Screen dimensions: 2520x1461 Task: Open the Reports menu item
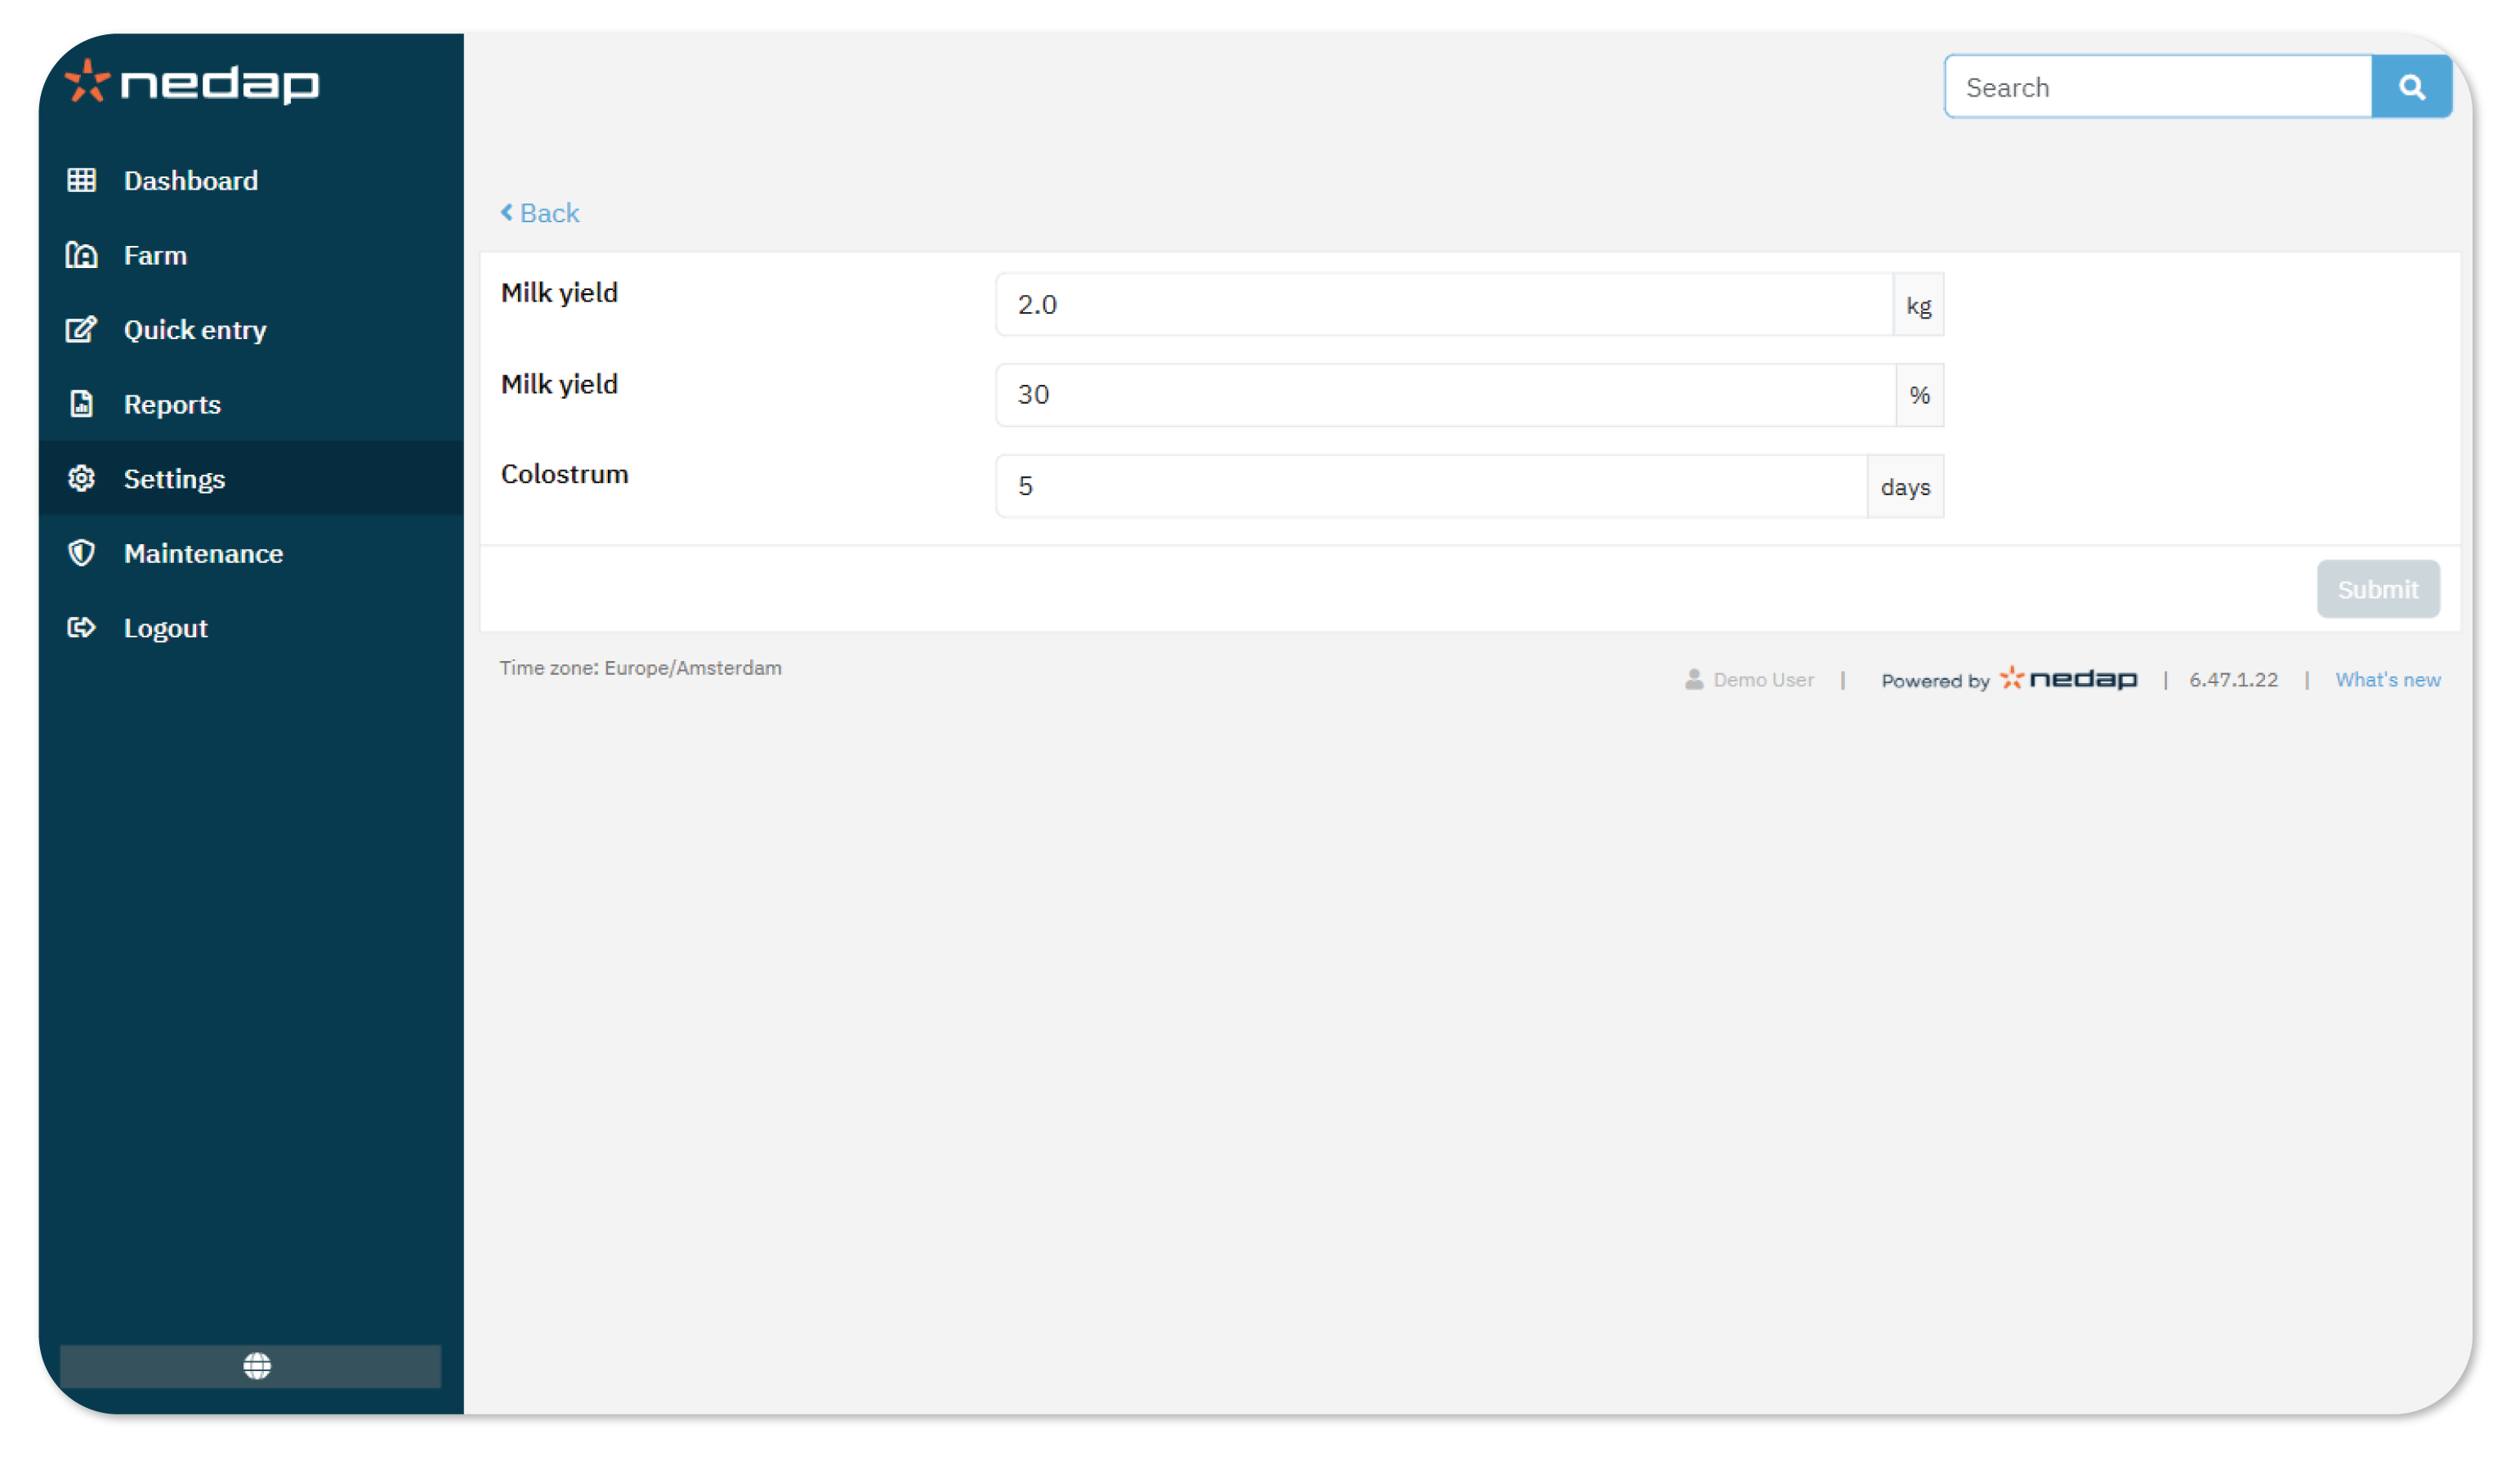[172, 404]
